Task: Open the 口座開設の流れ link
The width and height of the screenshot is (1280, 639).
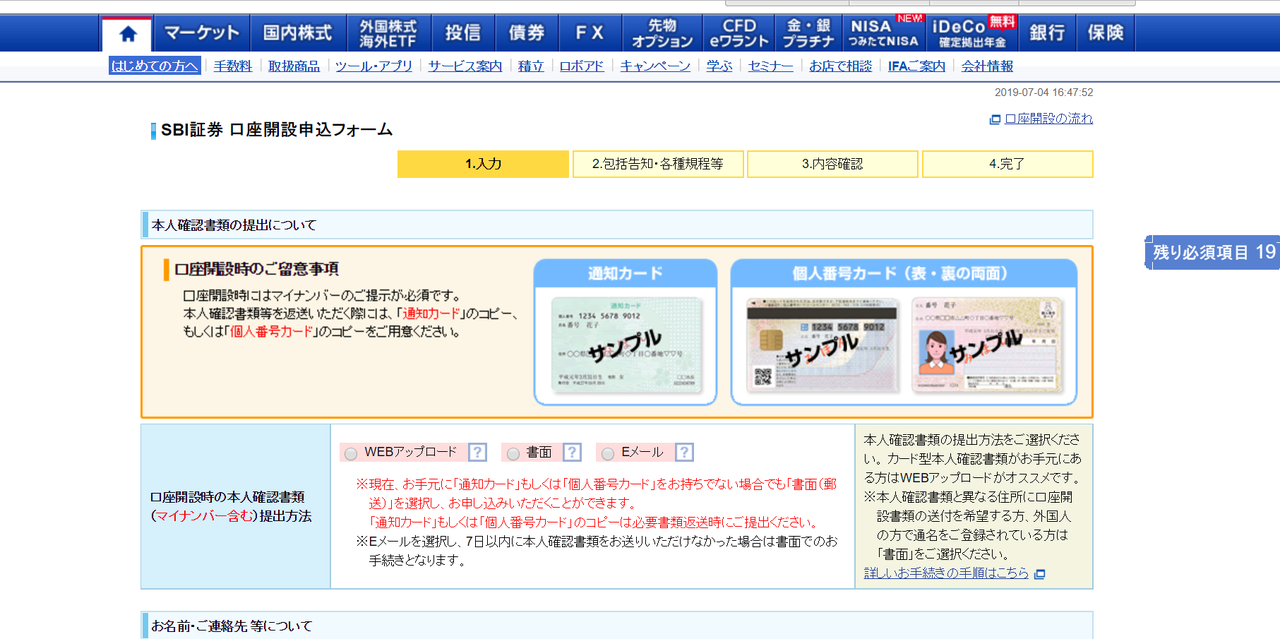Action: point(1048,118)
